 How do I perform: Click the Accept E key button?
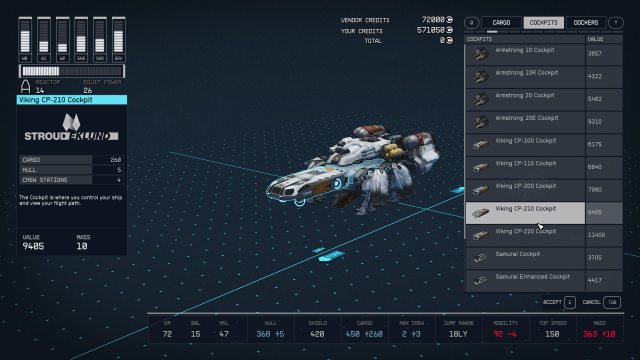pos(570,302)
